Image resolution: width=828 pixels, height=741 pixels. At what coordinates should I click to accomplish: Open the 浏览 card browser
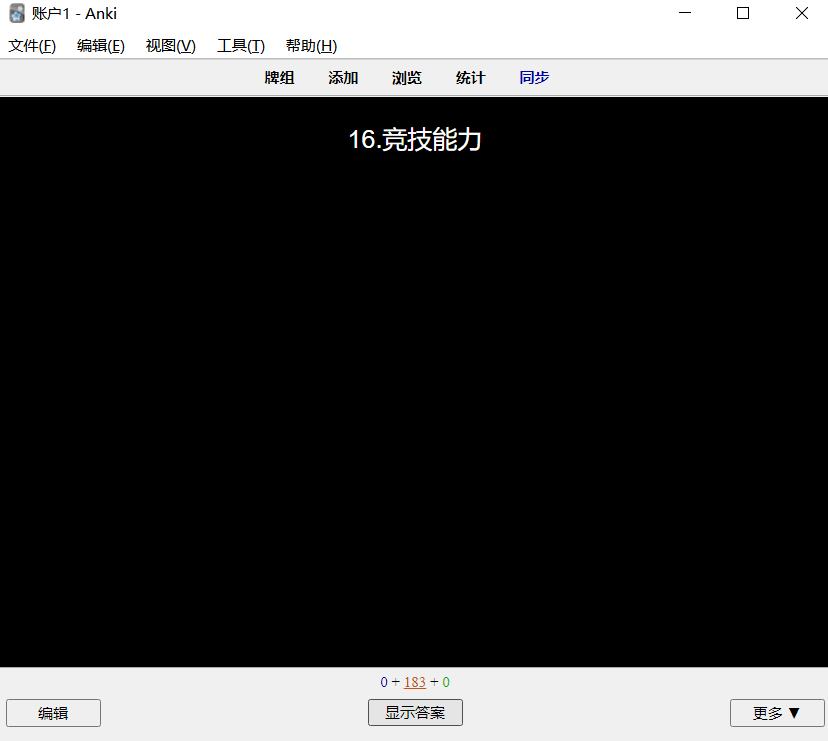tap(407, 78)
